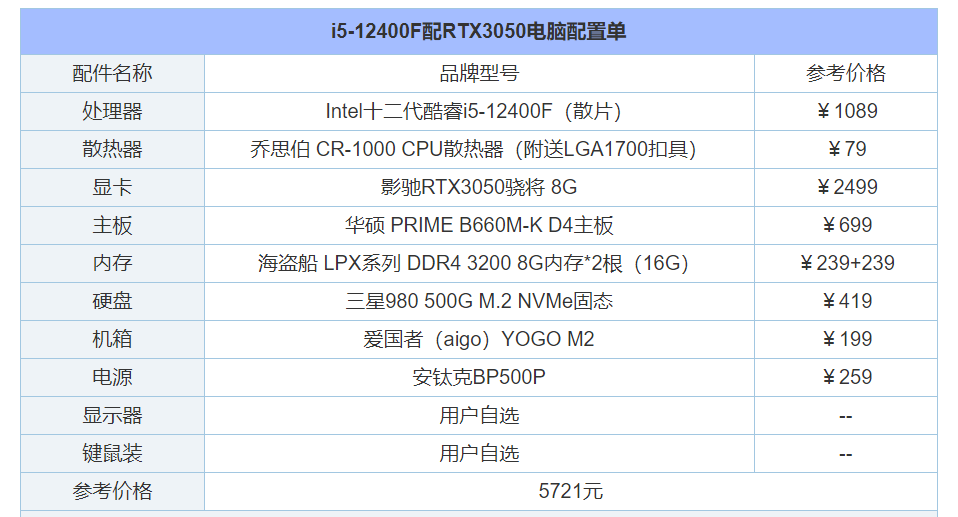This screenshot has width=958, height=517.
Task: Click the 爱国者 (aigo) YOGO M2 cell
Action: (x=479, y=339)
